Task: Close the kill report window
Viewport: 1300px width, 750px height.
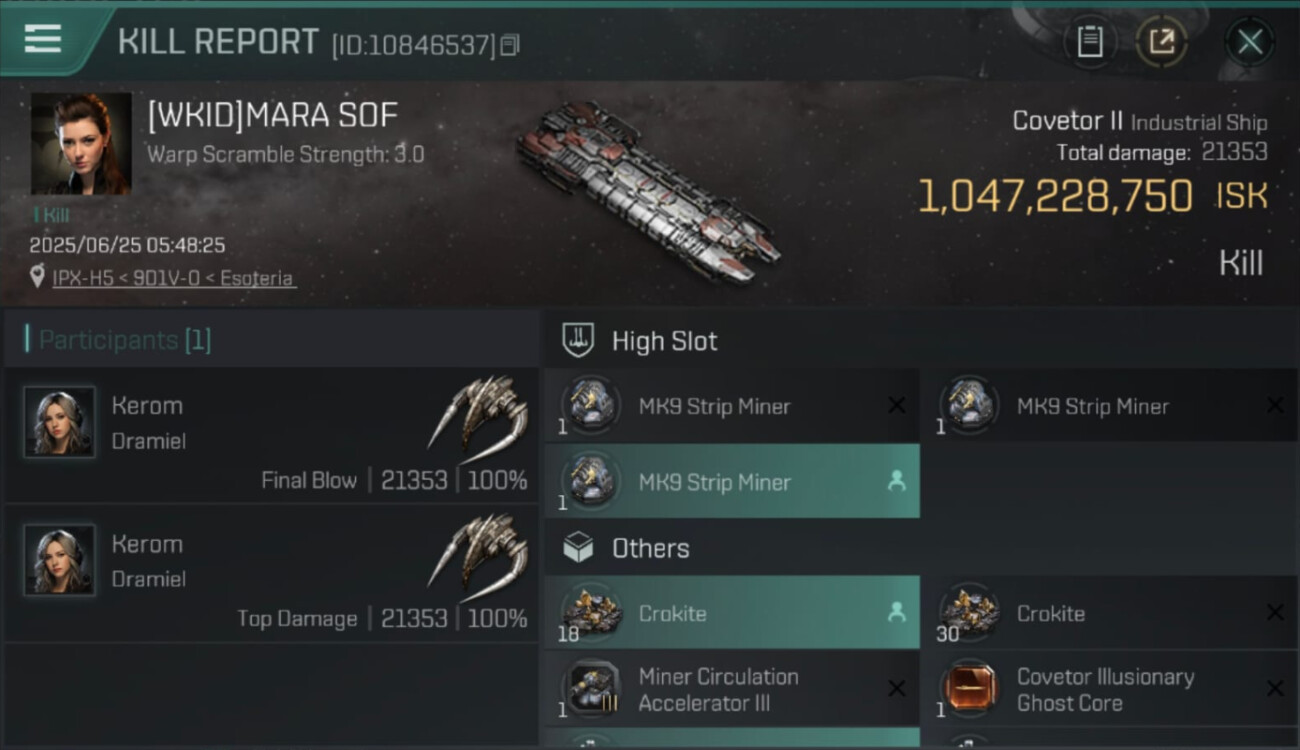Action: tap(1249, 42)
